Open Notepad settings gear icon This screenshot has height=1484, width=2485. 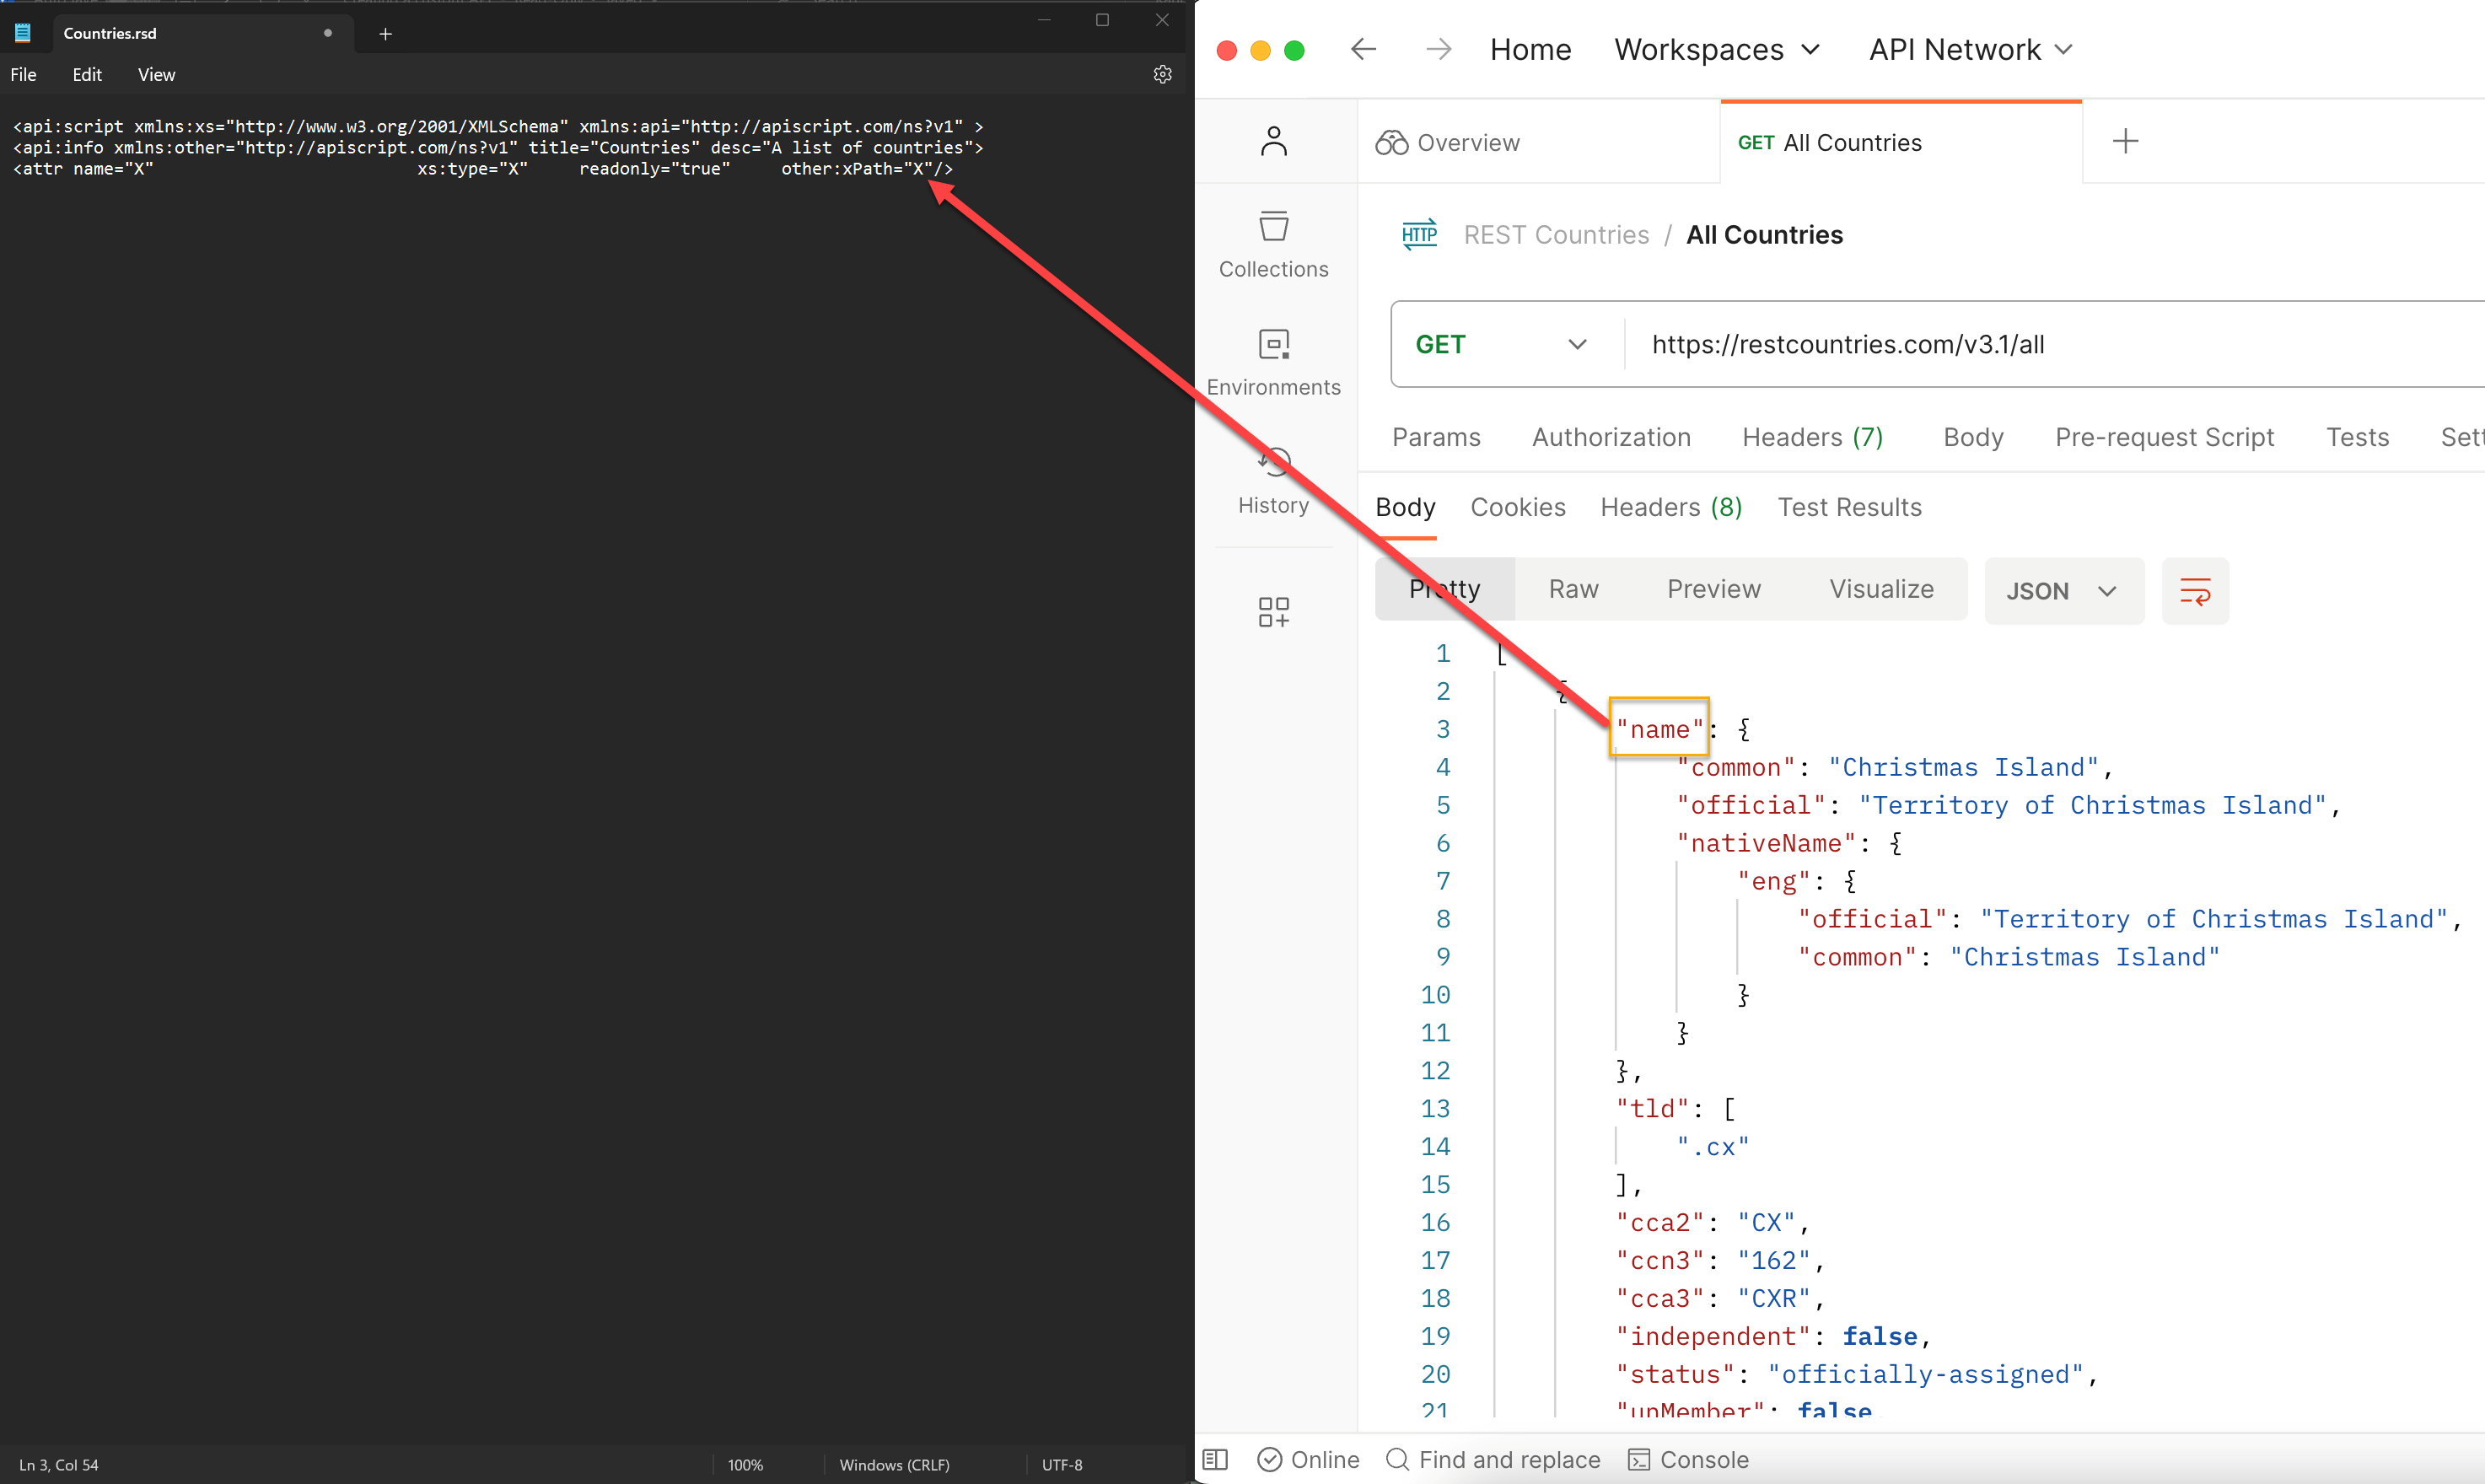coord(1162,74)
